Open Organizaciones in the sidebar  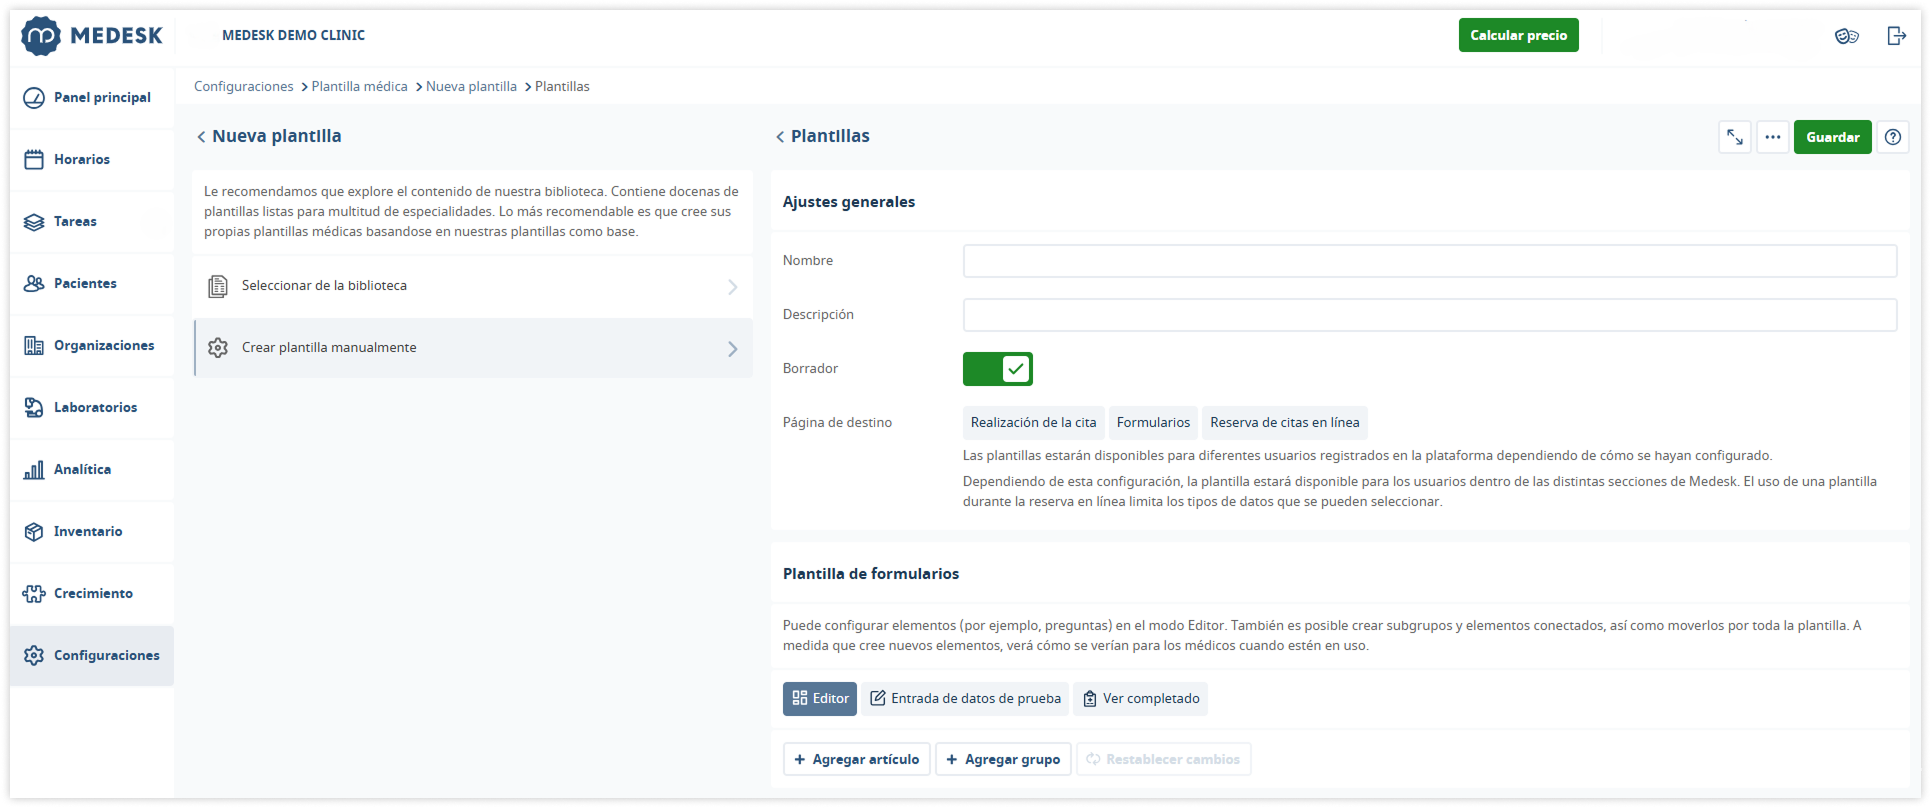coord(92,345)
